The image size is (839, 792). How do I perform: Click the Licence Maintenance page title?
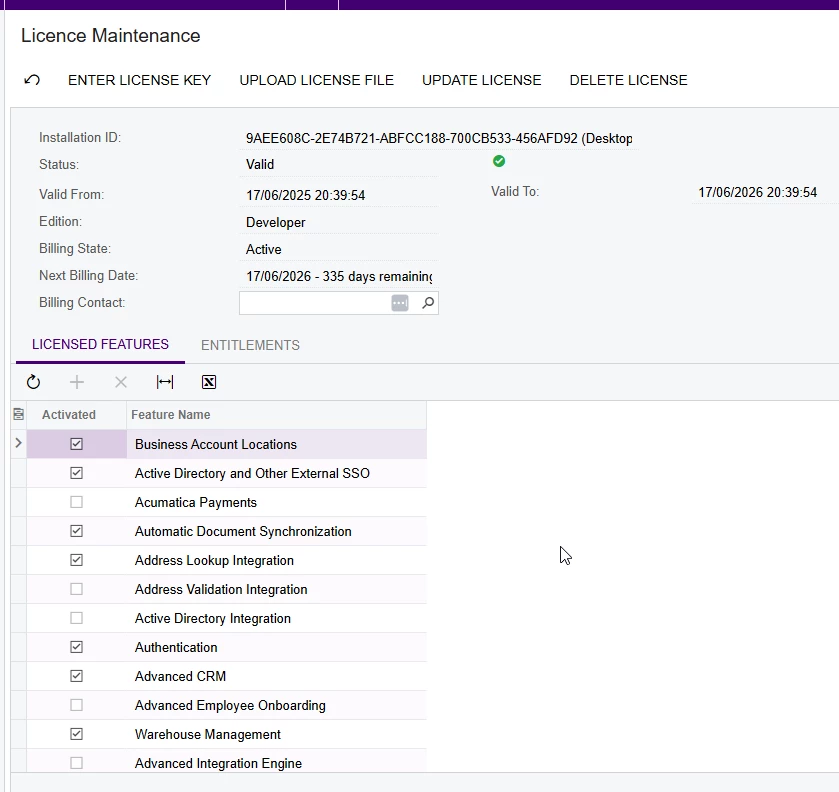click(x=111, y=36)
